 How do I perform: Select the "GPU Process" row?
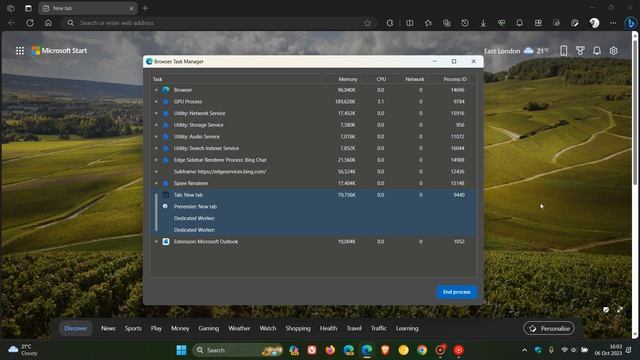click(x=313, y=102)
